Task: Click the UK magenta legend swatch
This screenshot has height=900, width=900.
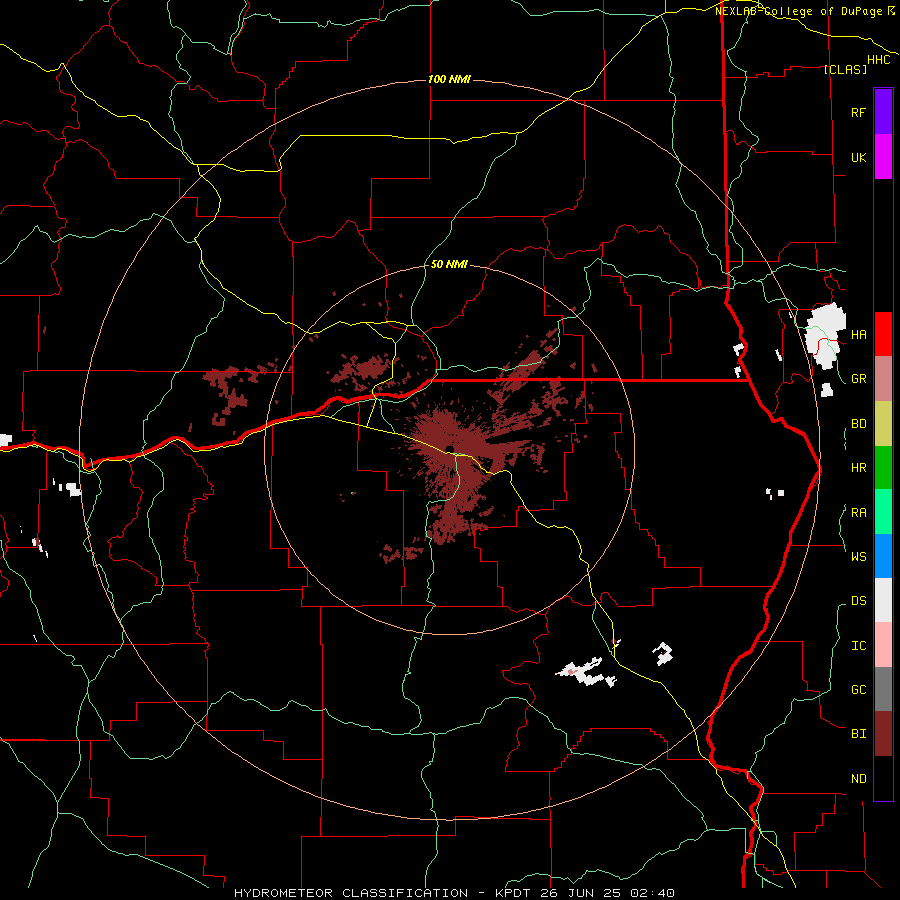Action: (x=883, y=157)
